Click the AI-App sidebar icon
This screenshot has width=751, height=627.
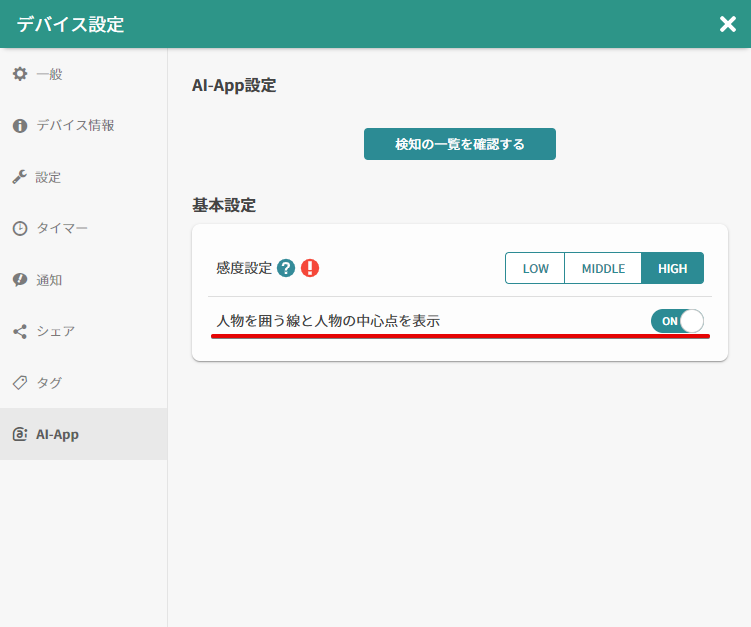20,434
